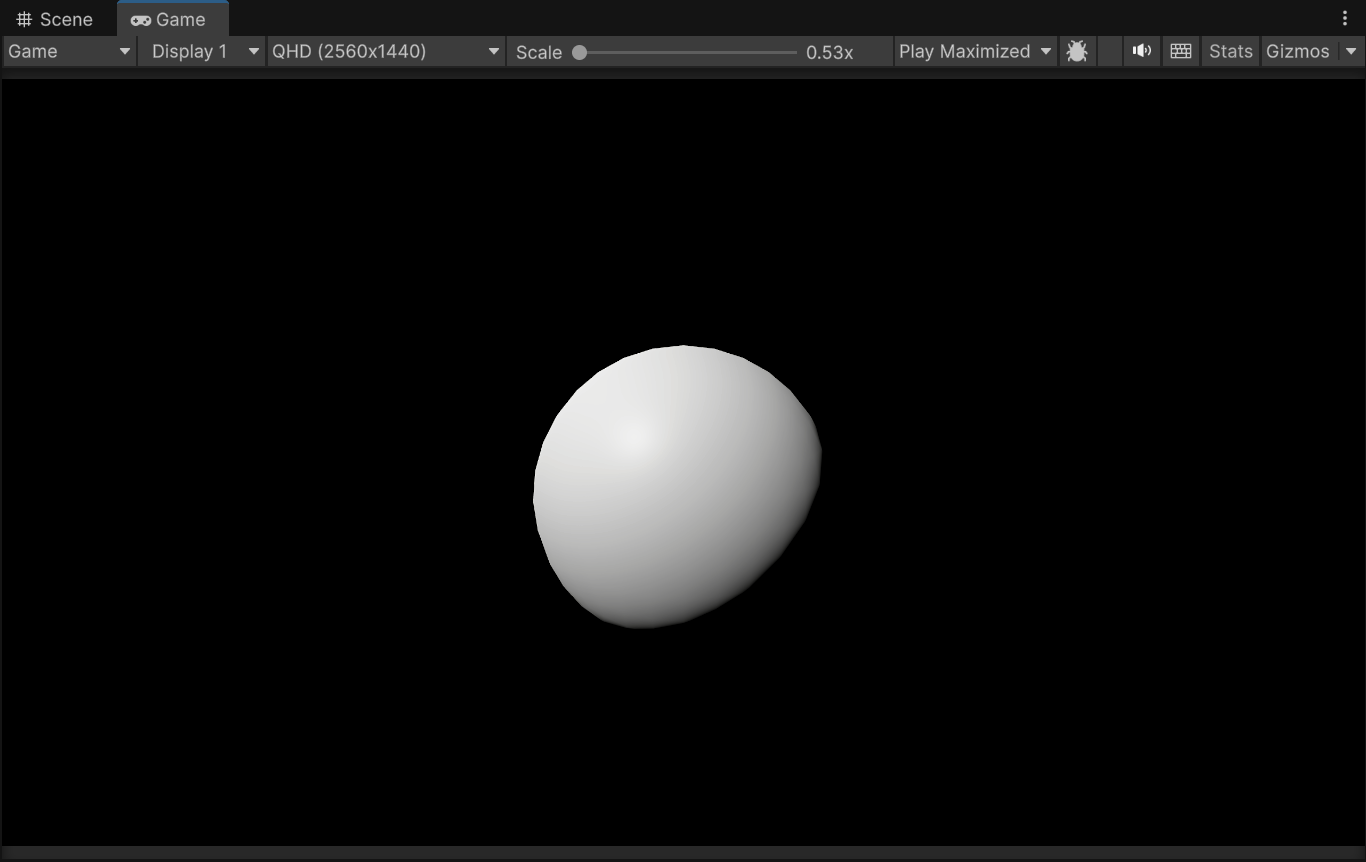This screenshot has width=1366, height=862.
Task: Select the Game tab
Action: (169, 19)
